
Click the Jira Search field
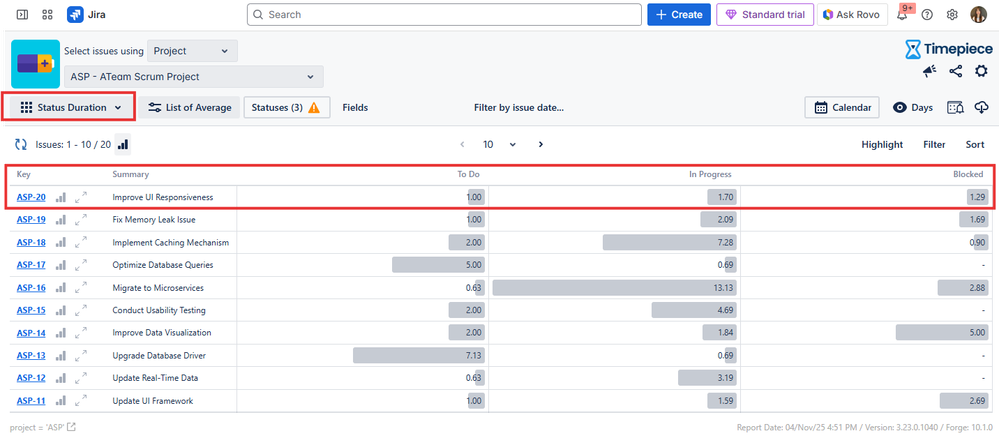click(x=443, y=15)
